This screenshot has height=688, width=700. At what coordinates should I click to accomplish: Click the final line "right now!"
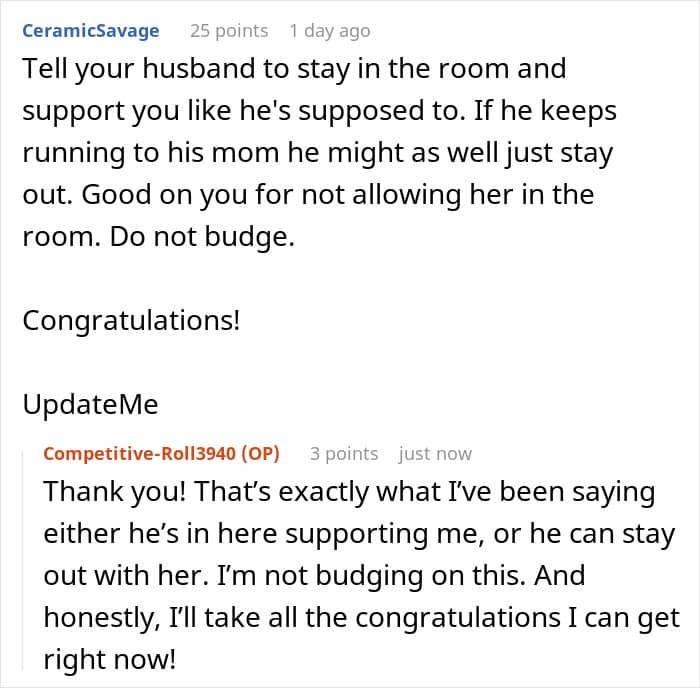pyautogui.click(x=109, y=660)
